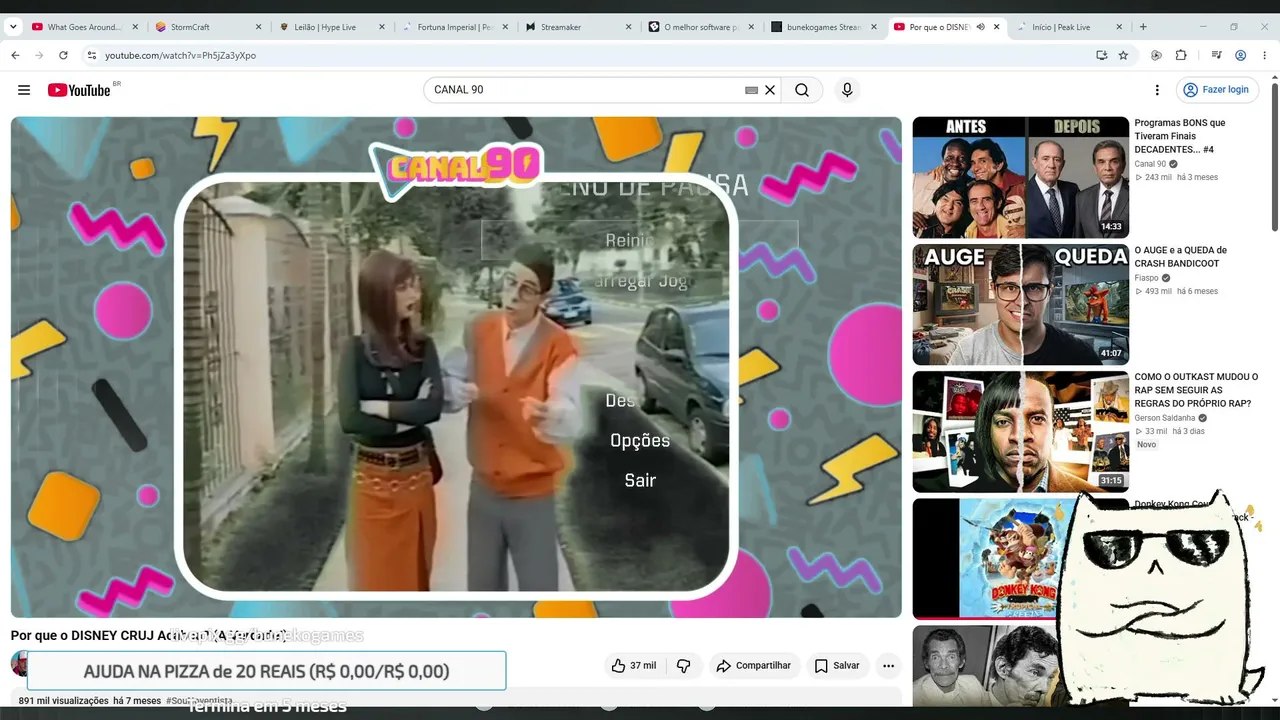Start voice search with the microphone
The image size is (1280, 720).
point(847,90)
